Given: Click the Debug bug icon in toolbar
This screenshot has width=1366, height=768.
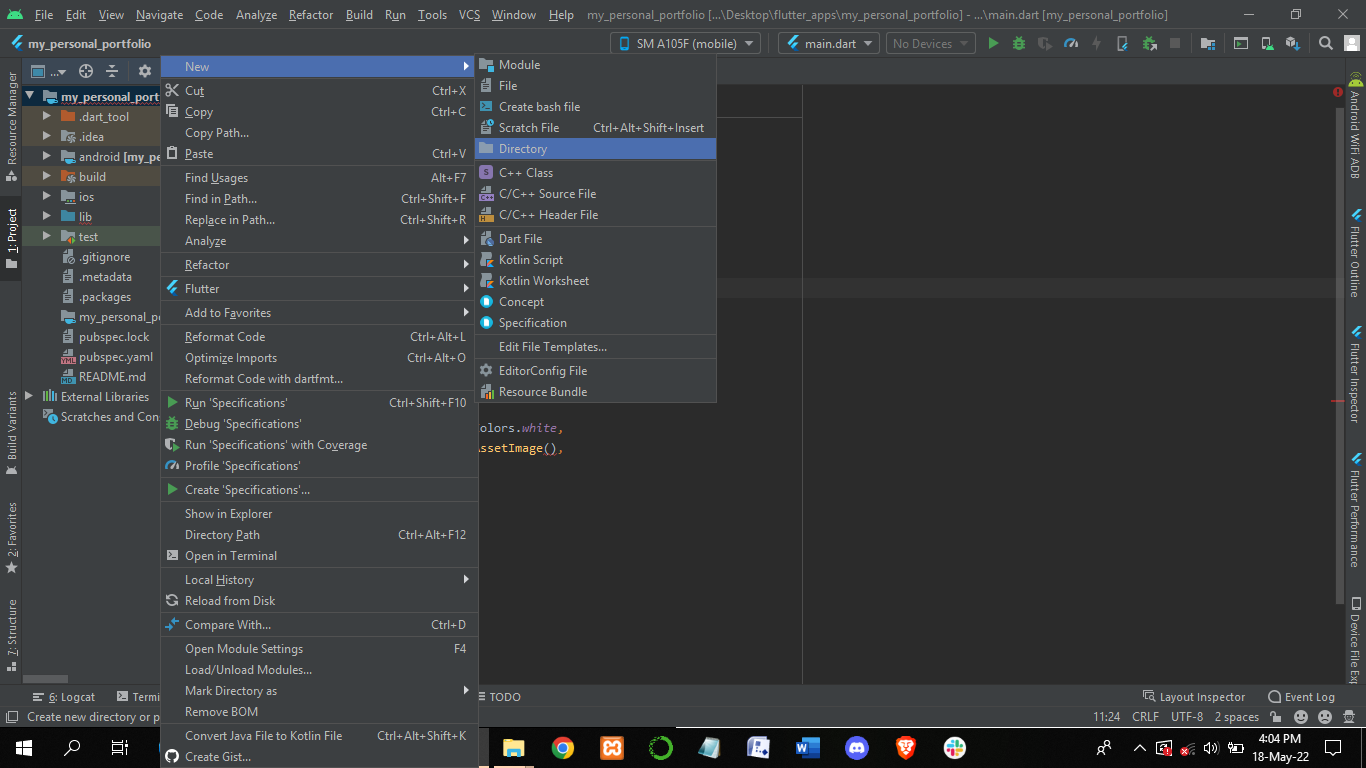Looking at the screenshot, I should point(1019,43).
